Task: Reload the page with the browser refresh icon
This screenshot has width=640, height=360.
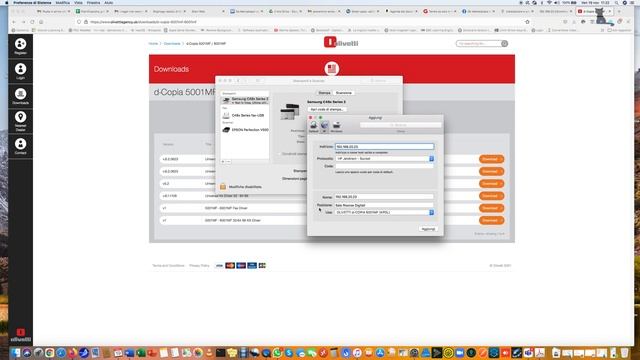Action: pyautogui.click(x=32, y=22)
